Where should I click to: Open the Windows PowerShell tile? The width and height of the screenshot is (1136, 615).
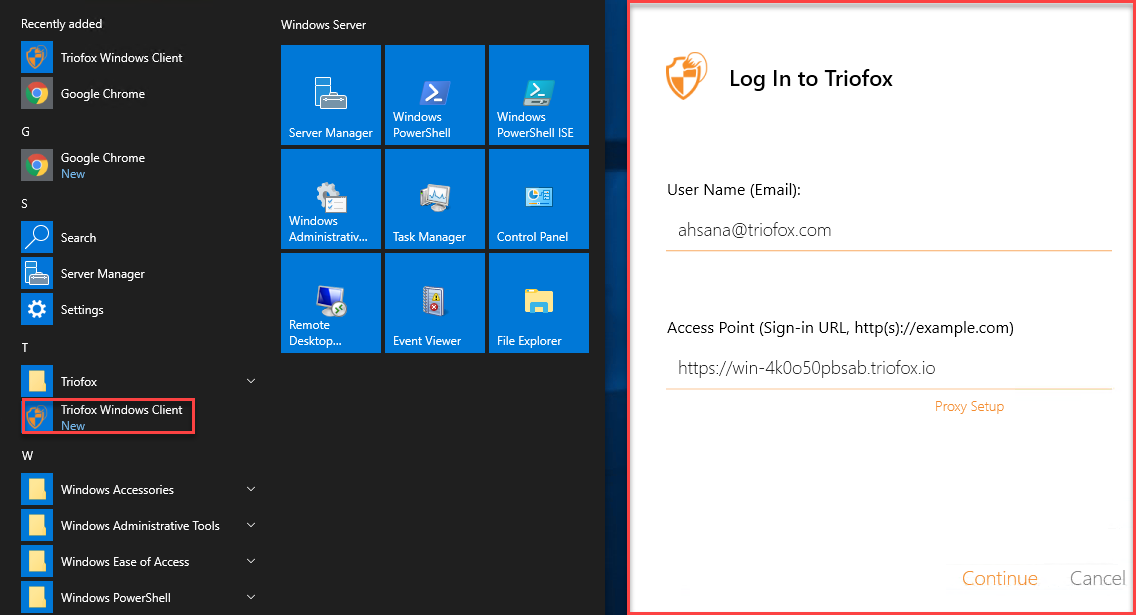click(x=435, y=95)
